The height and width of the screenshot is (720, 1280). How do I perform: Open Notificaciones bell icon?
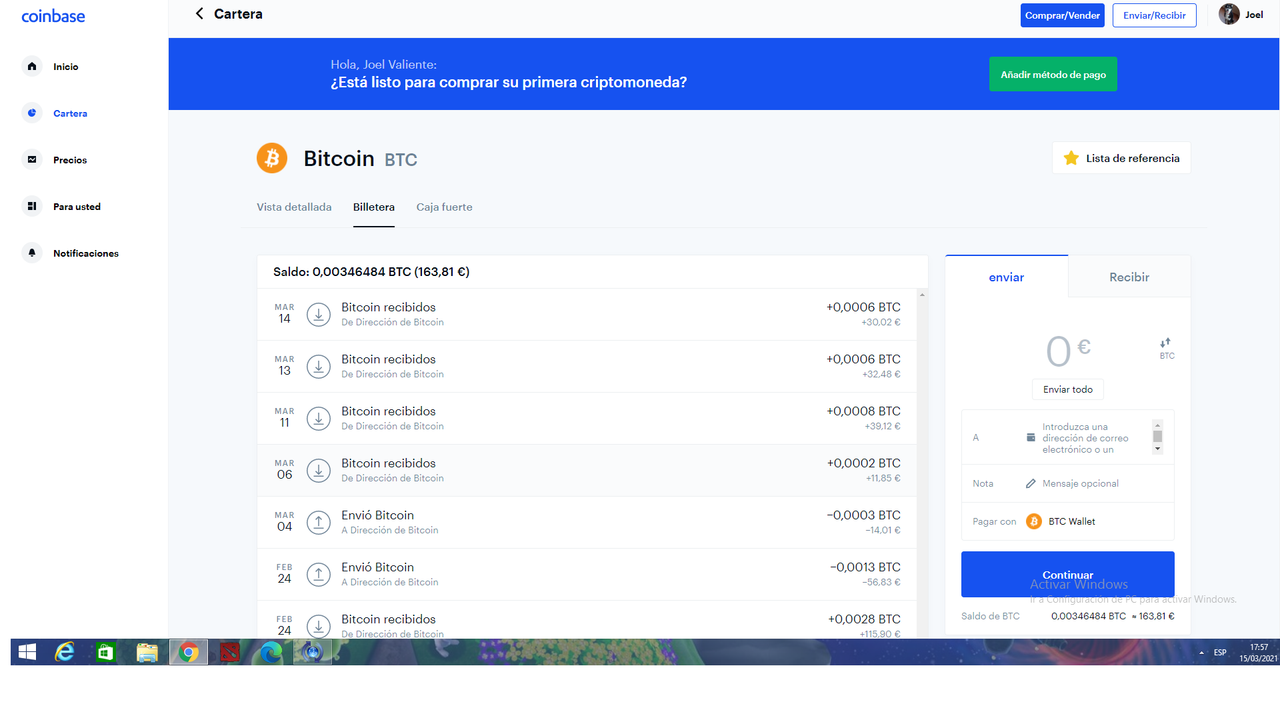click(x=32, y=253)
